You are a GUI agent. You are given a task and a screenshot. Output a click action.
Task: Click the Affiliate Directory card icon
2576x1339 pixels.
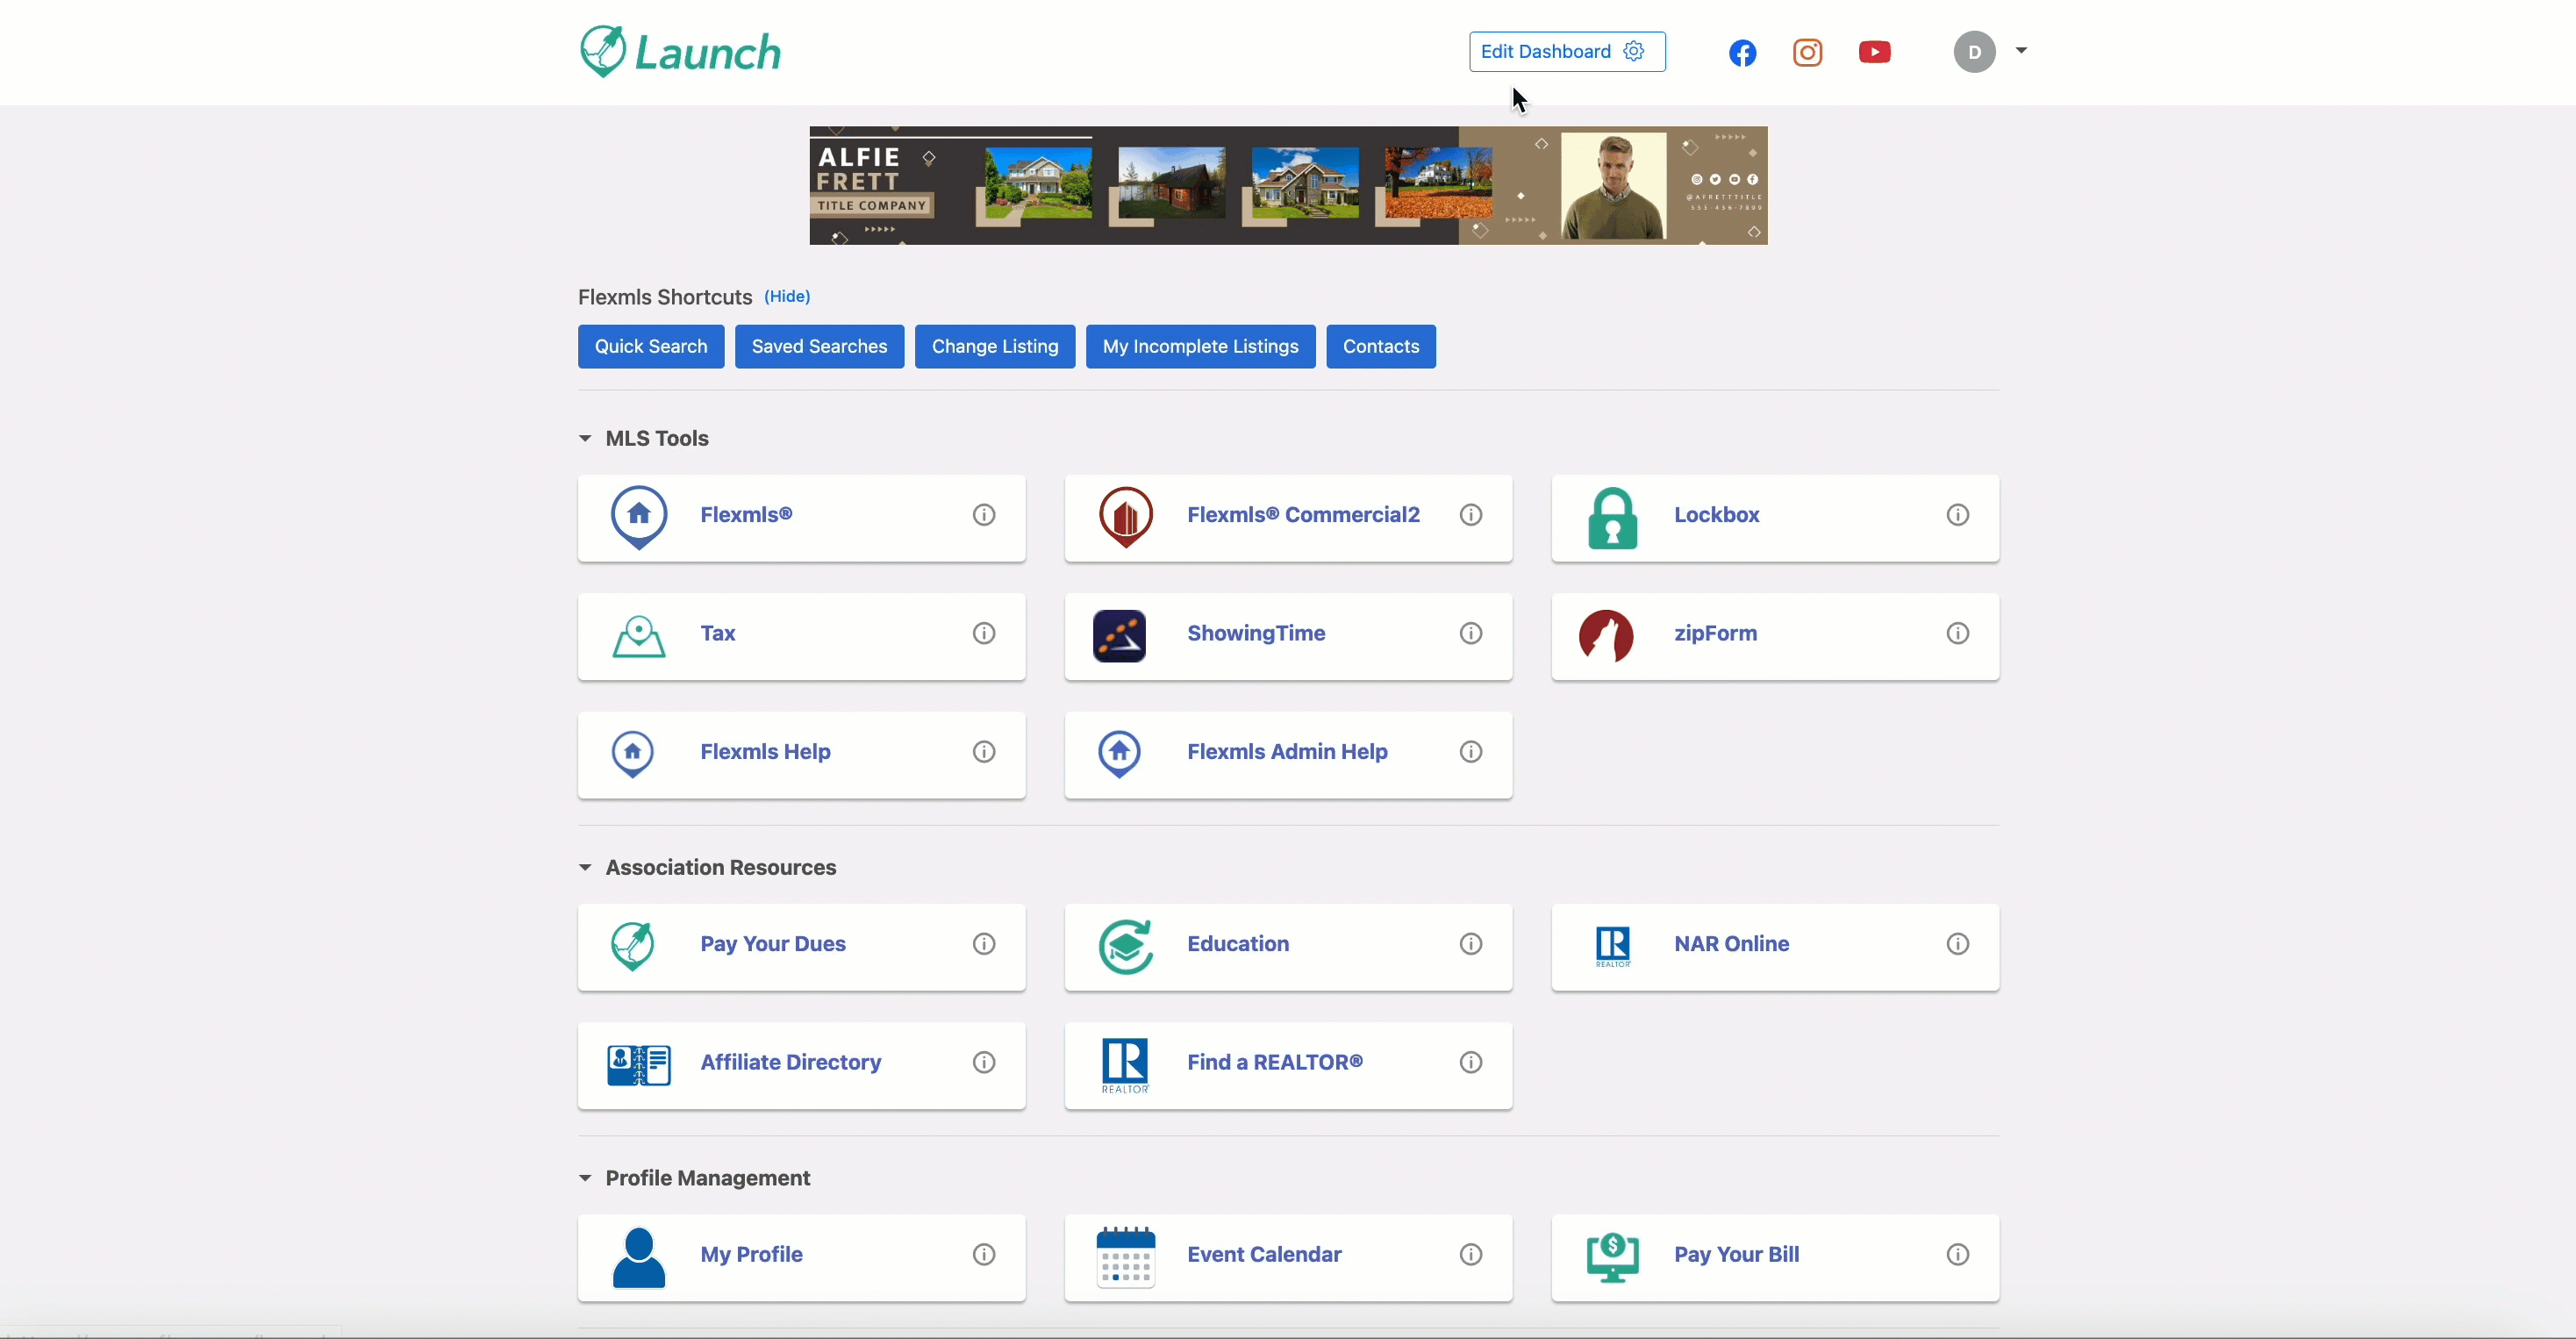click(x=639, y=1065)
